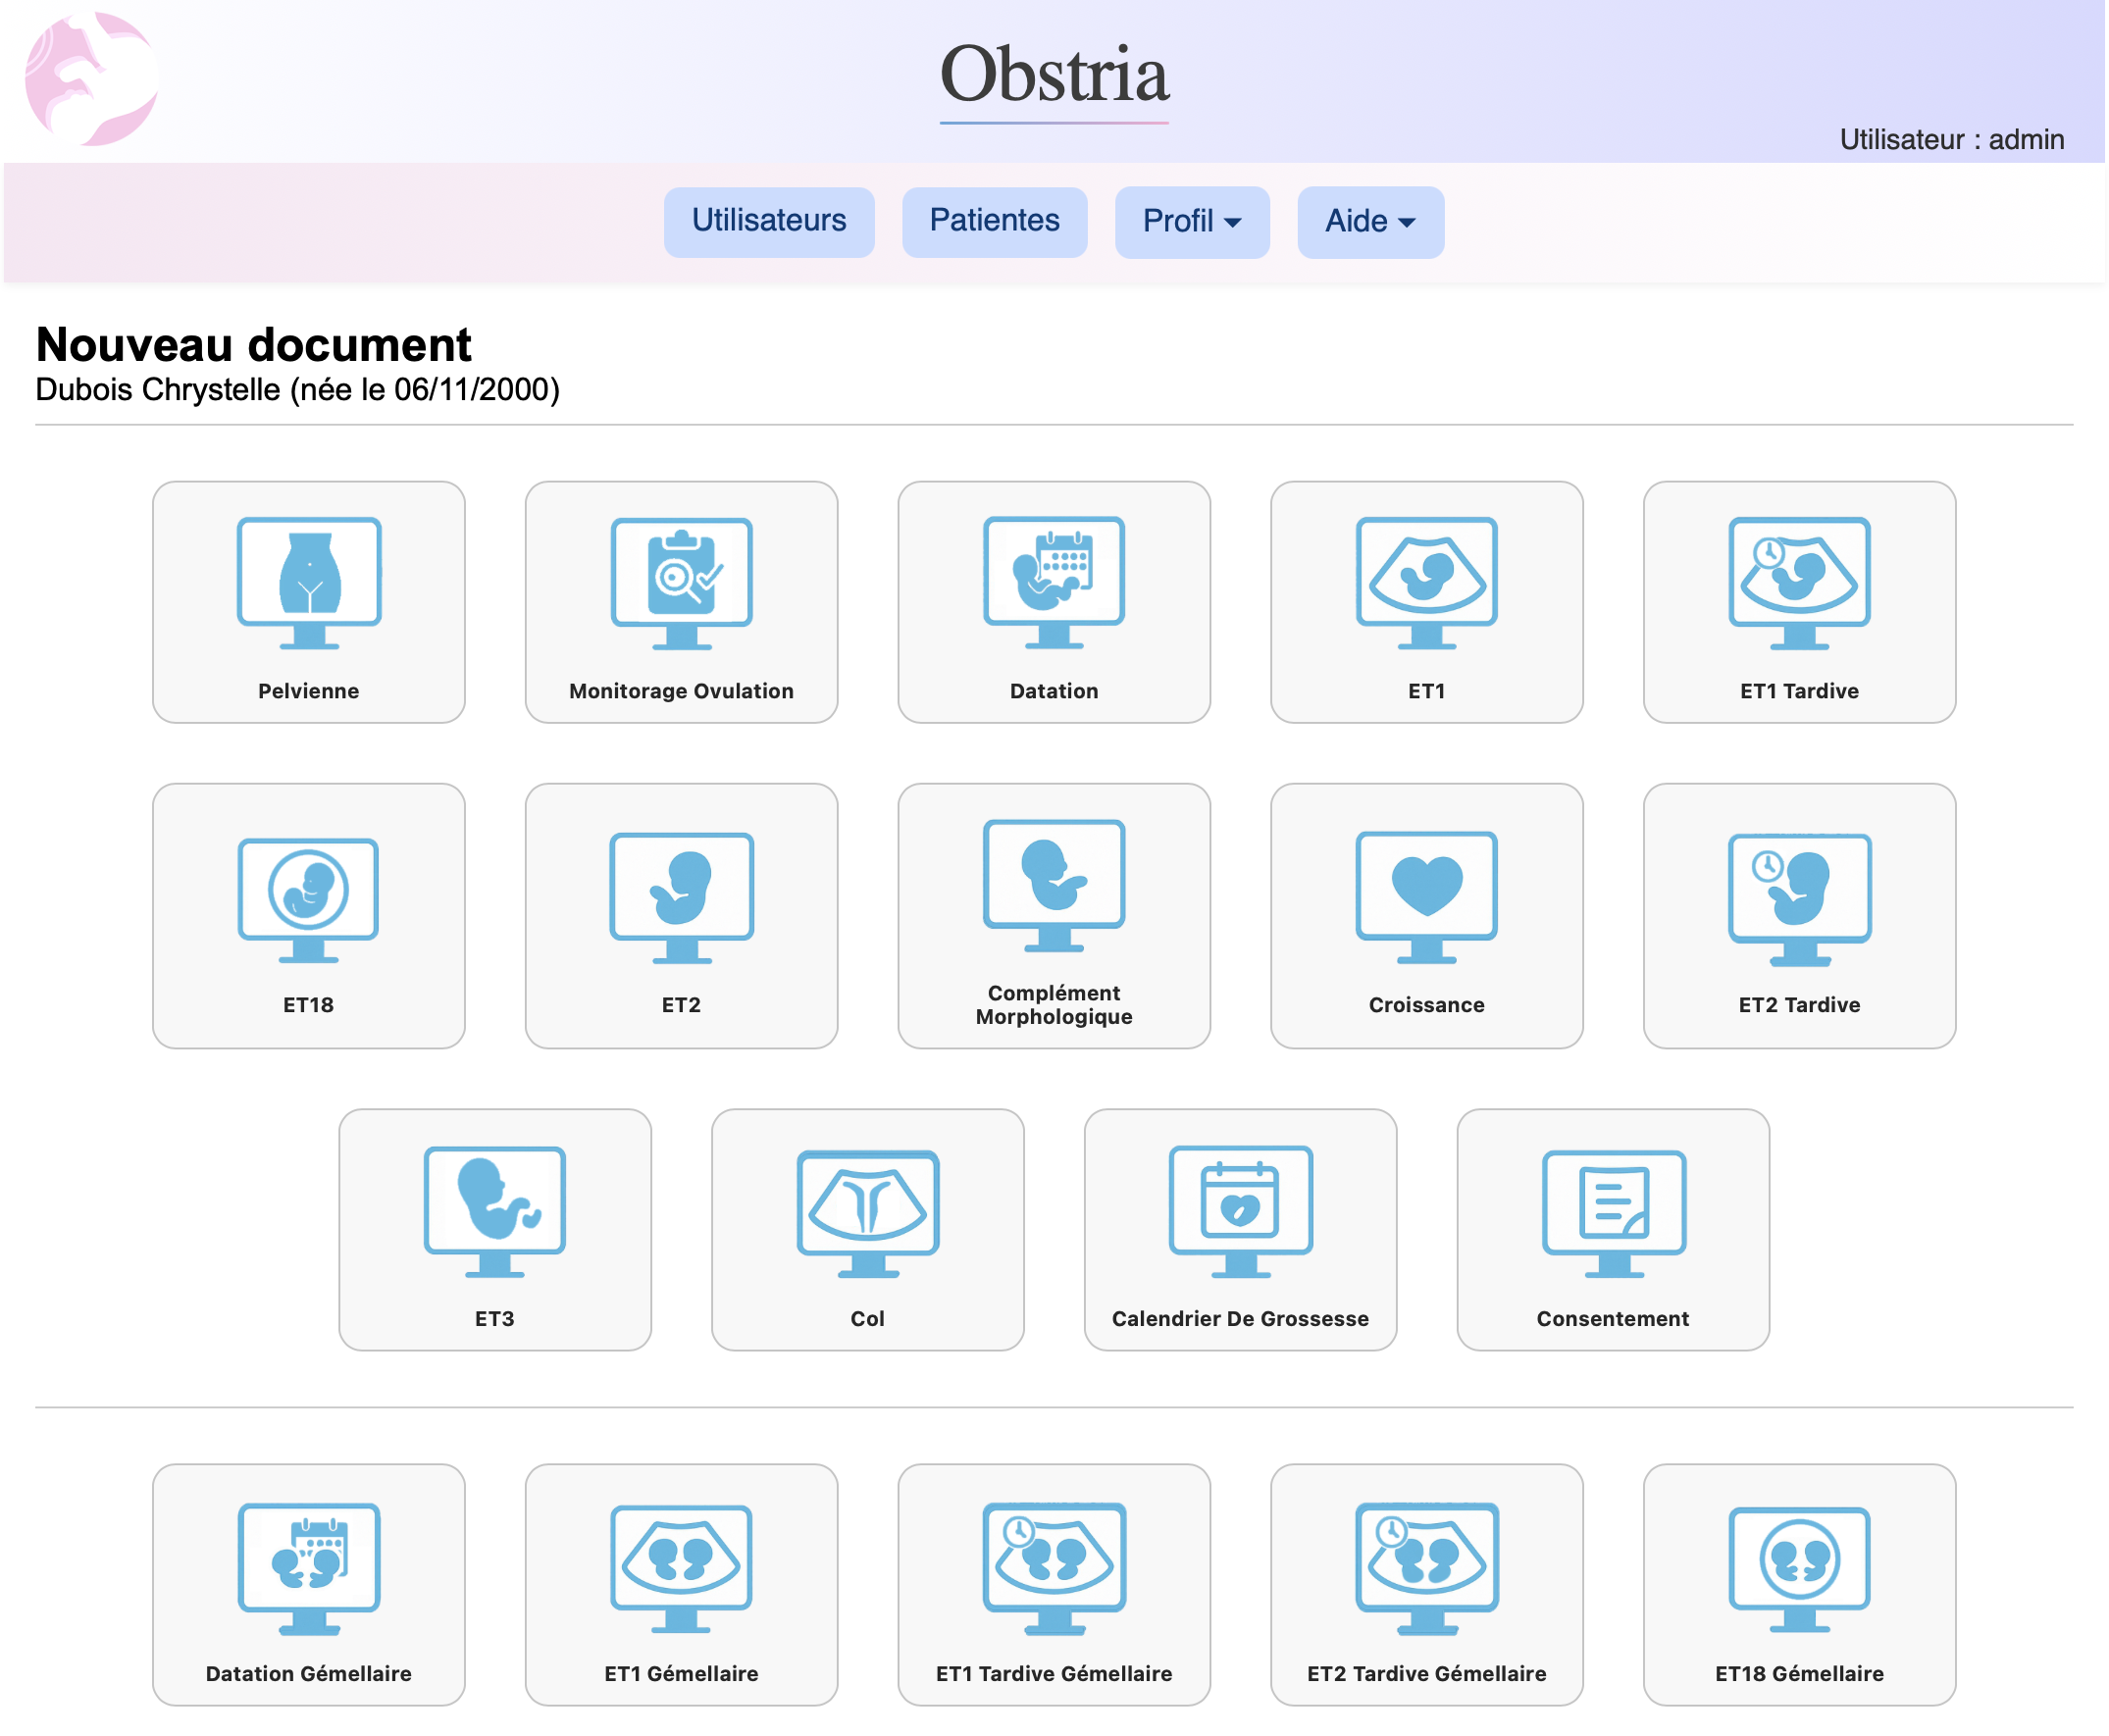2109x1736 pixels.
Task: Select the ET18 fetus-in-circle icon
Action: pos(308,898)
